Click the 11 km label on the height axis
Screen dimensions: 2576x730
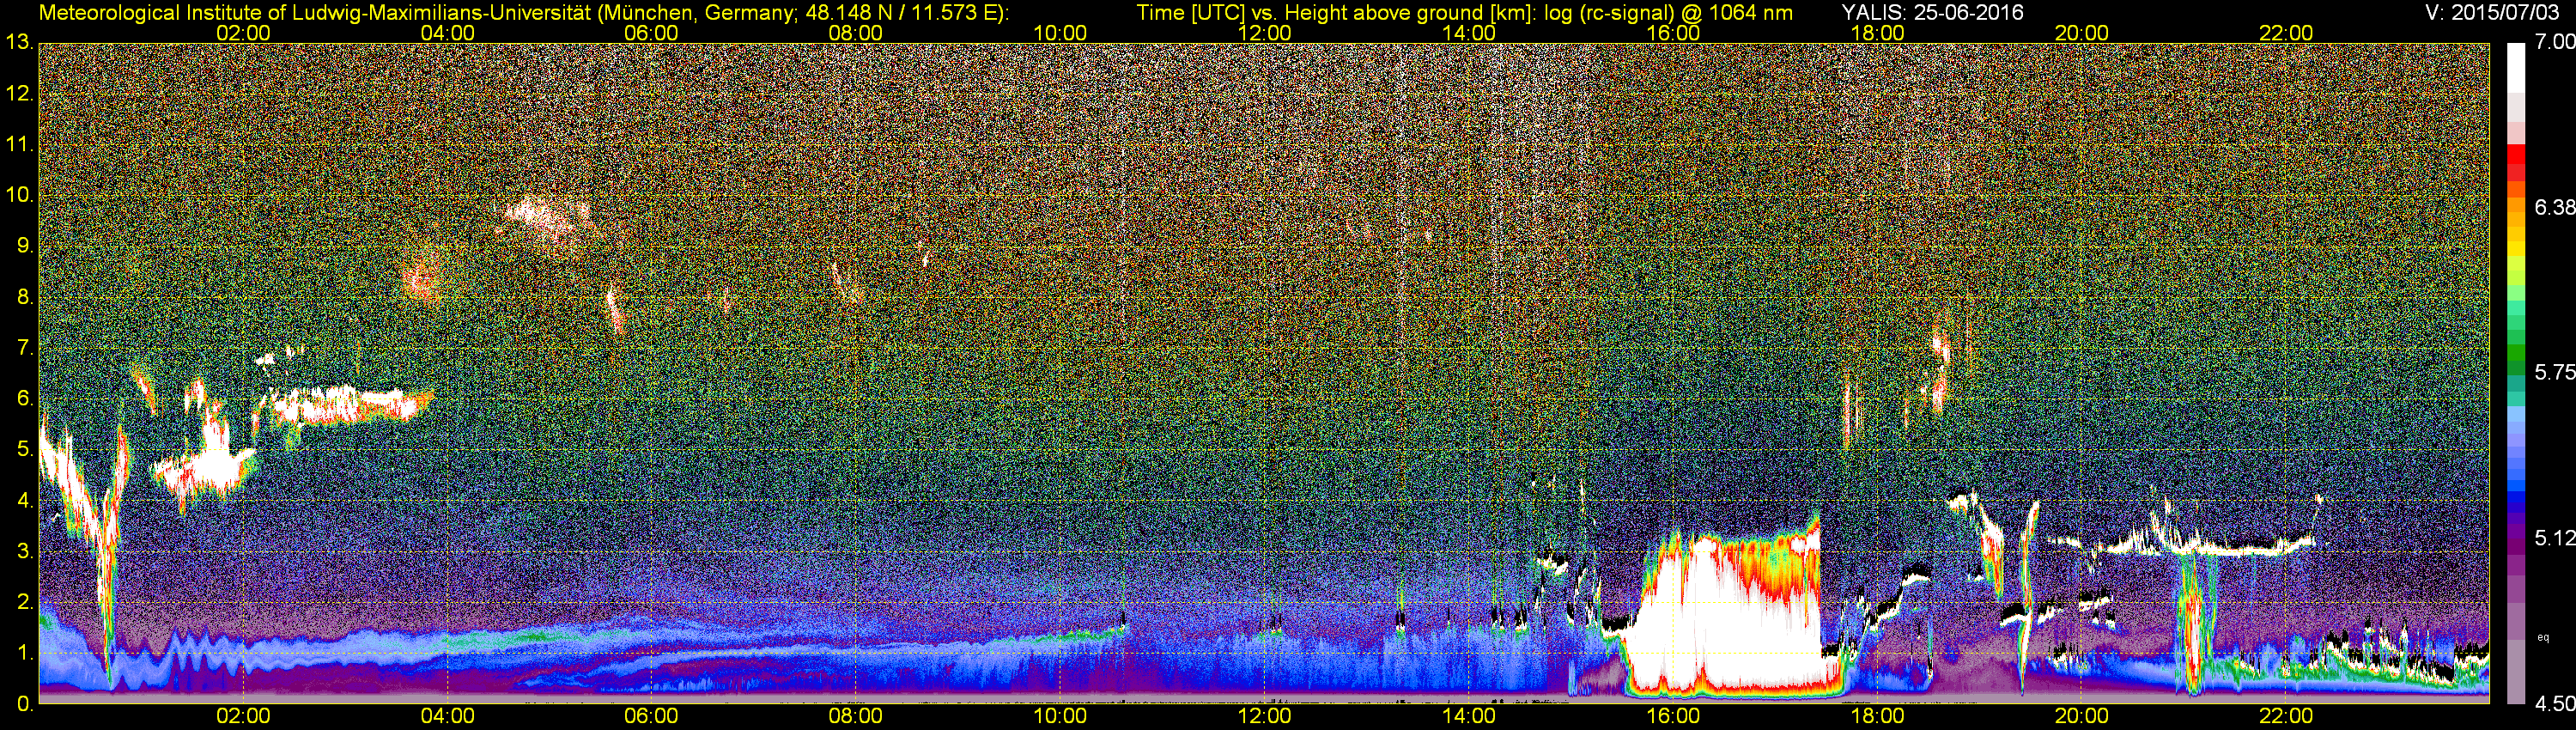point(18,144)
